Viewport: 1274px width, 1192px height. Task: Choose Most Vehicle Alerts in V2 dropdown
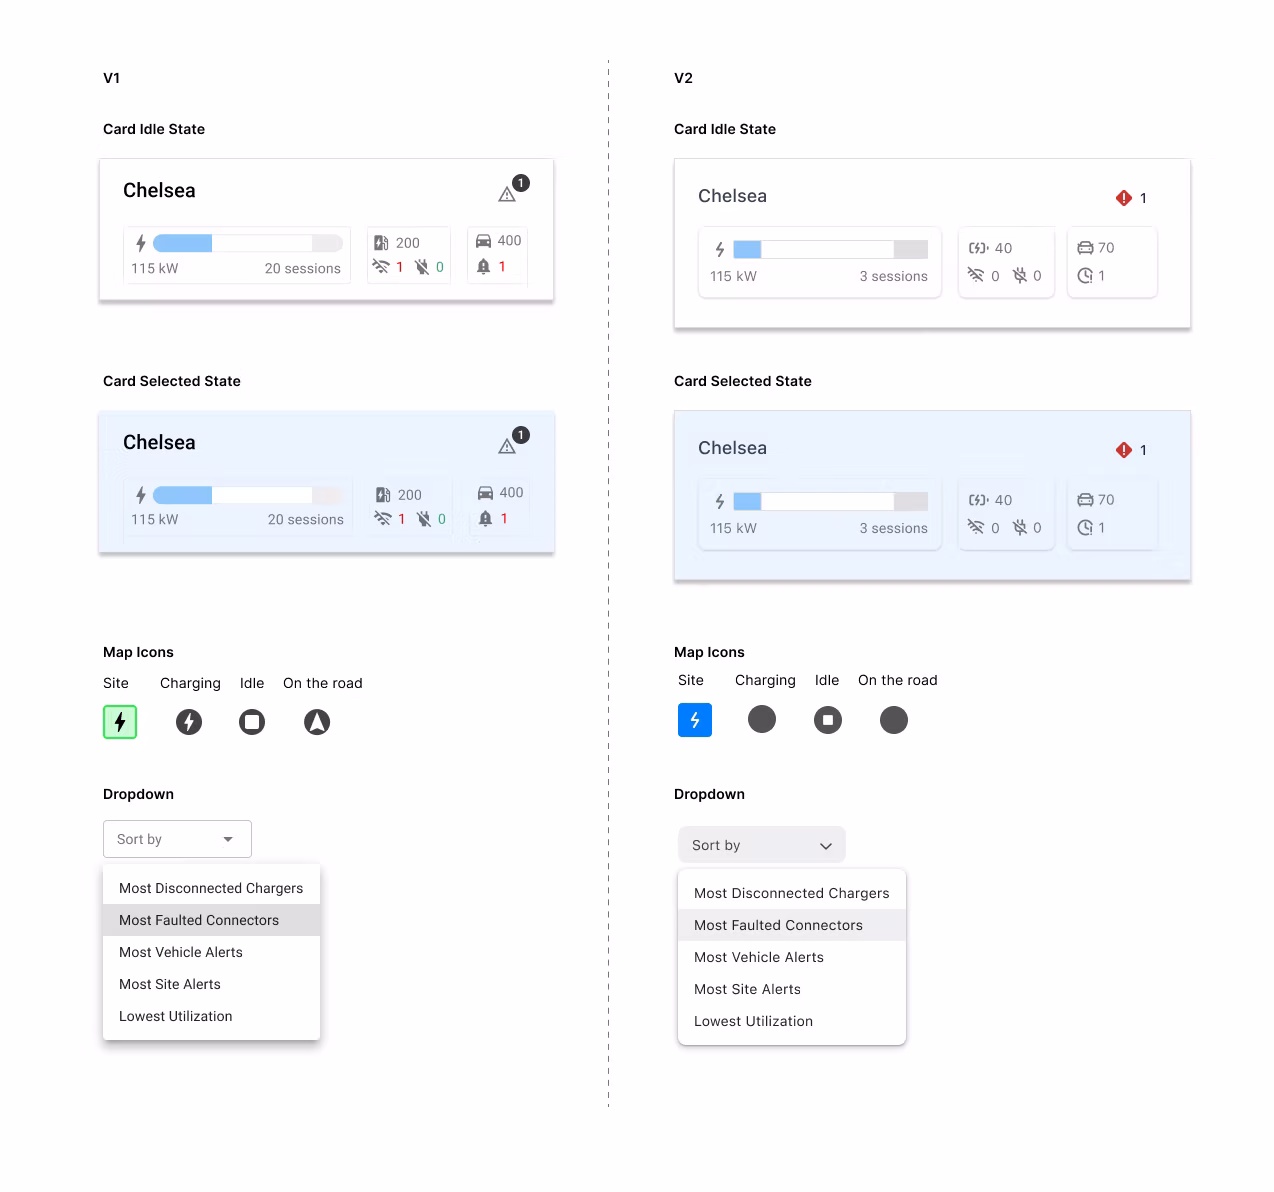point(792,957)
